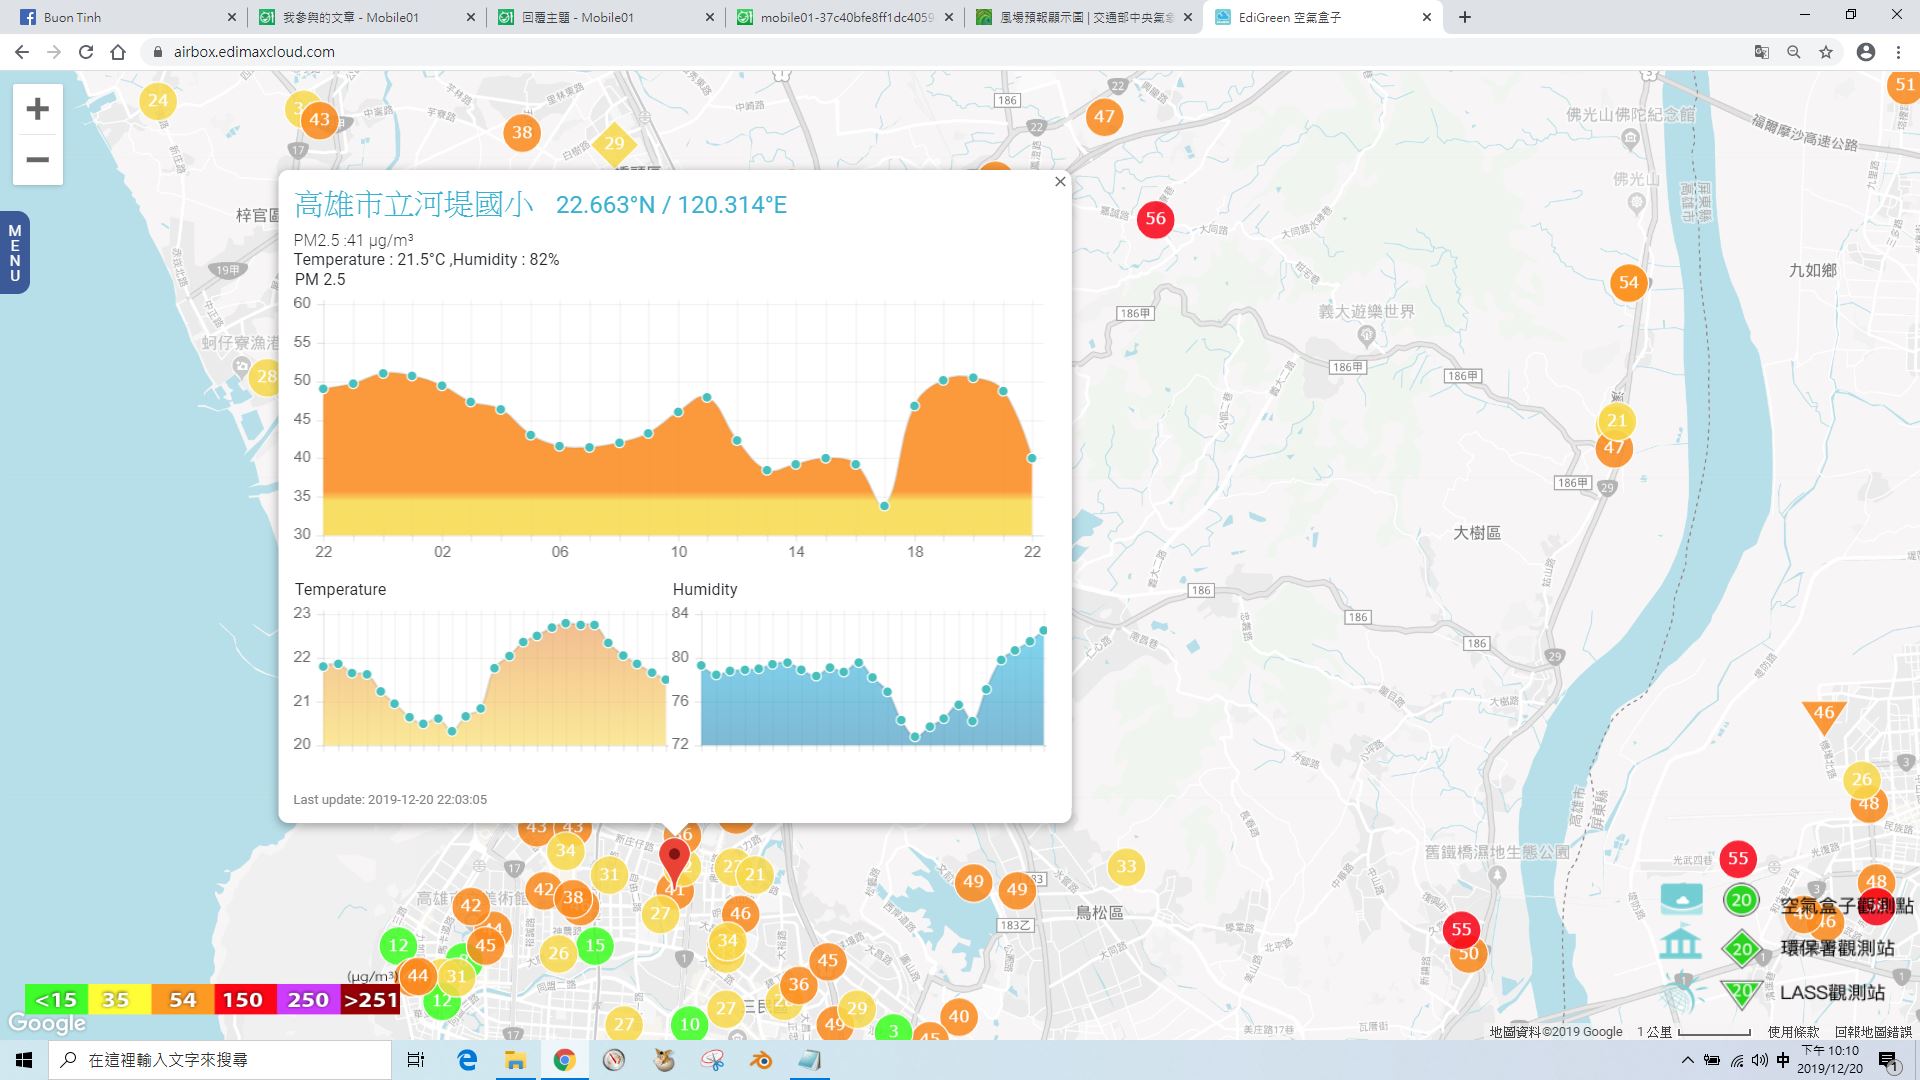
Task: Click the cloud layer icon in legend
Action: tap(1682, 898)
